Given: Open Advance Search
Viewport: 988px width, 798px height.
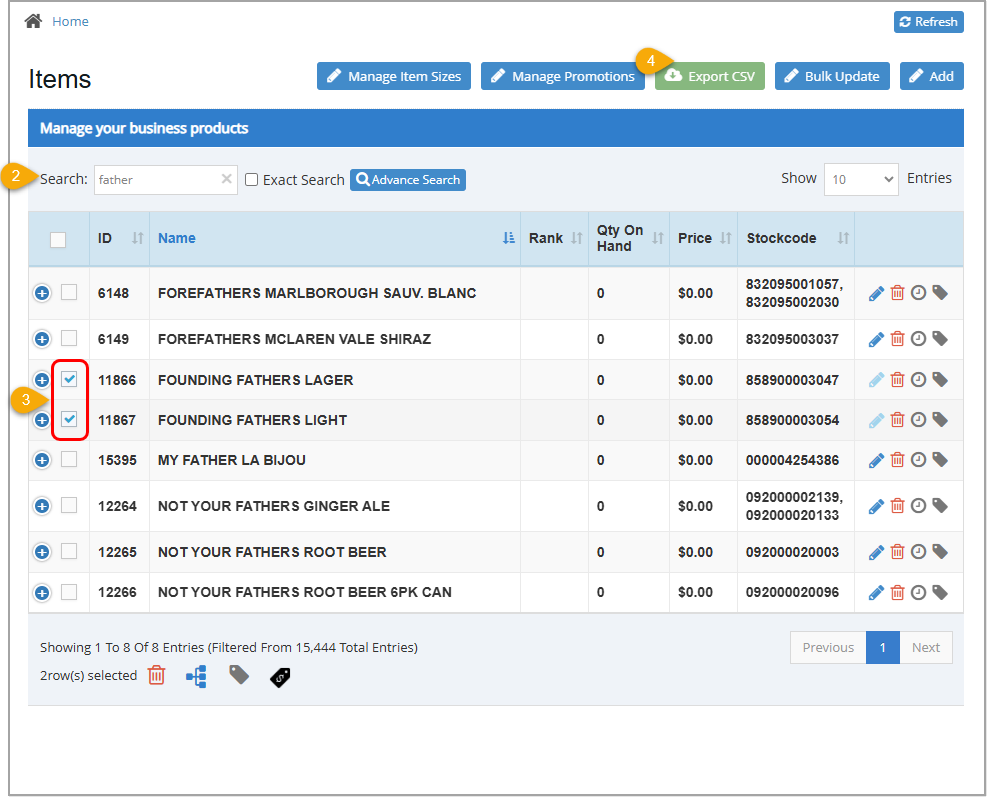Looking at the screenshot, I should (x=407, y=179).
